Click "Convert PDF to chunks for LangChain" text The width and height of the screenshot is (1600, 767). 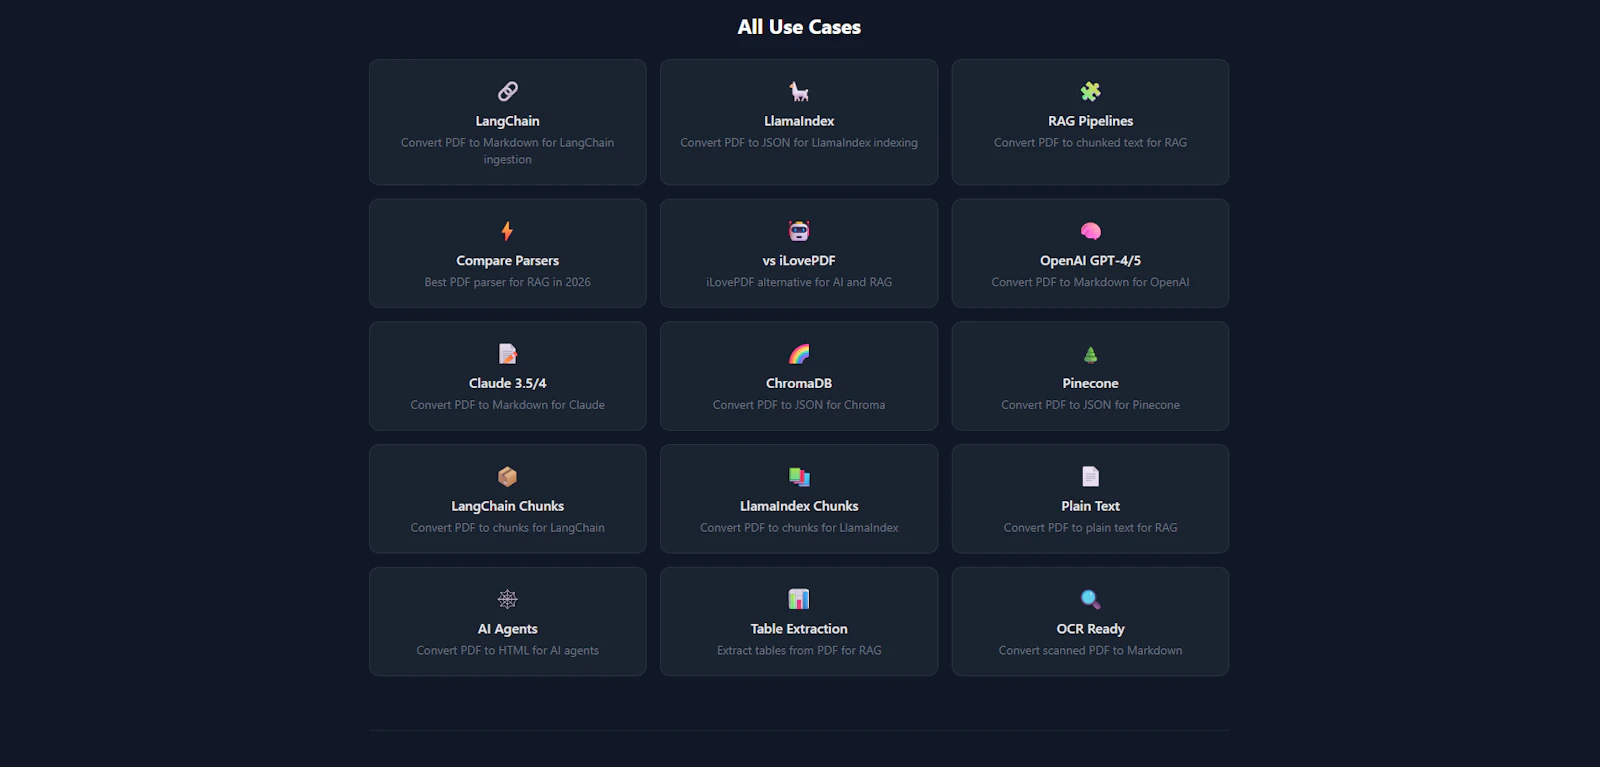pyautogui.click(x=508, y=529)
